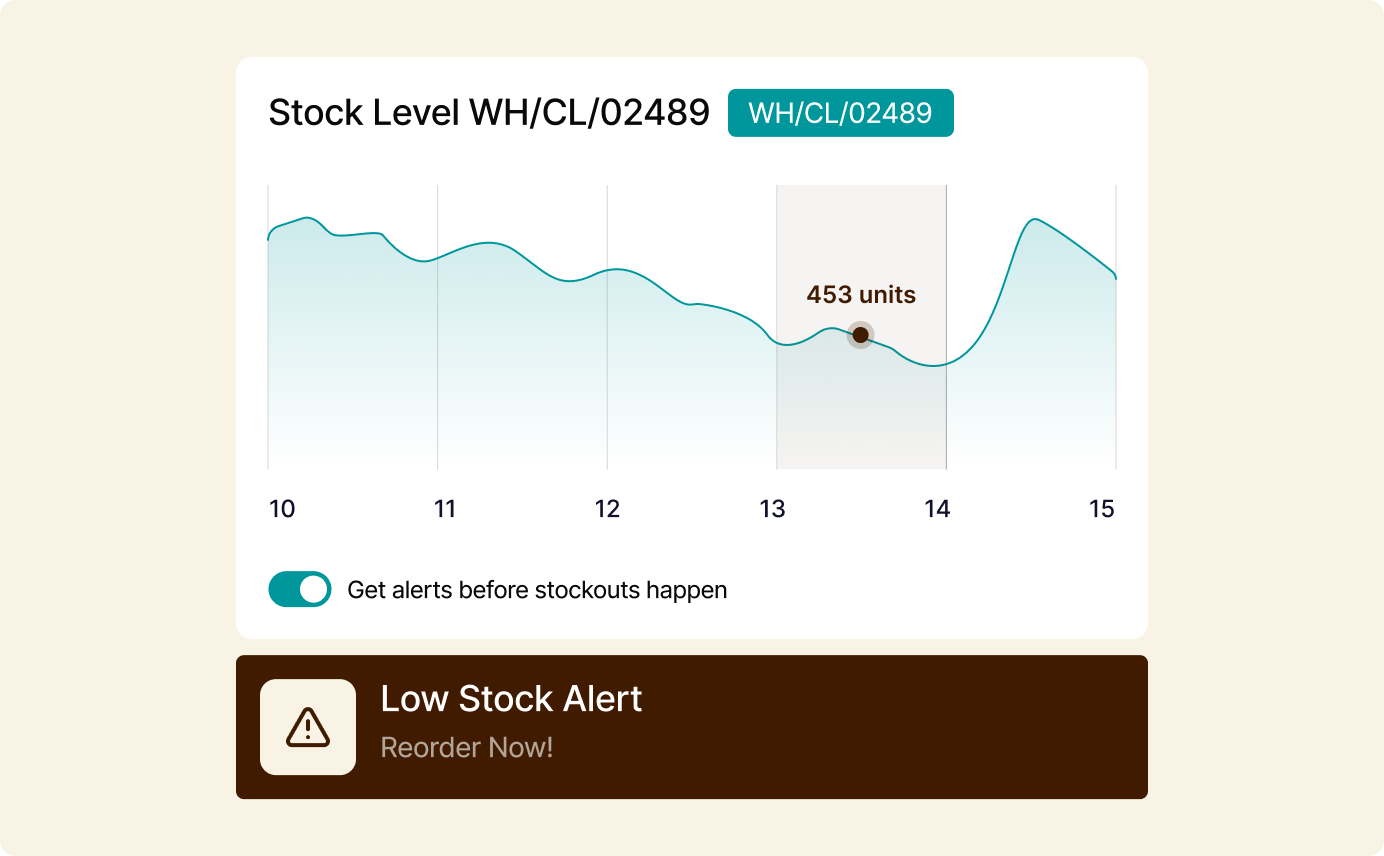Click the Low Stock Alert banner icon
Image resolution: width=1384 pixels, height=856 pixels.
tap(307, 728)
